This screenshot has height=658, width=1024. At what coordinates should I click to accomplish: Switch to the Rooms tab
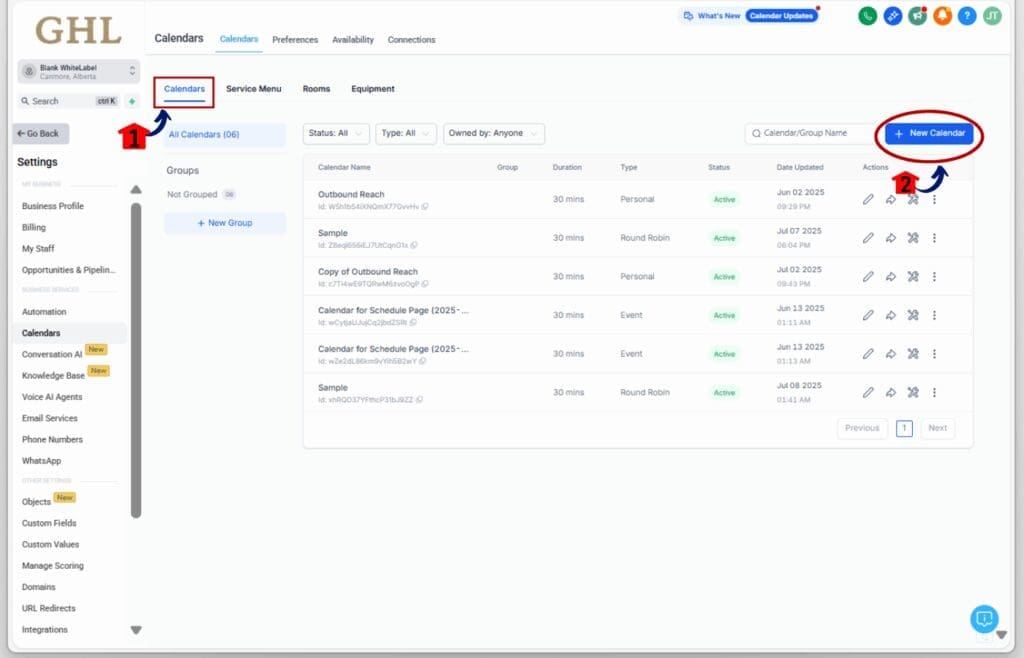click(x=316, y=89)
